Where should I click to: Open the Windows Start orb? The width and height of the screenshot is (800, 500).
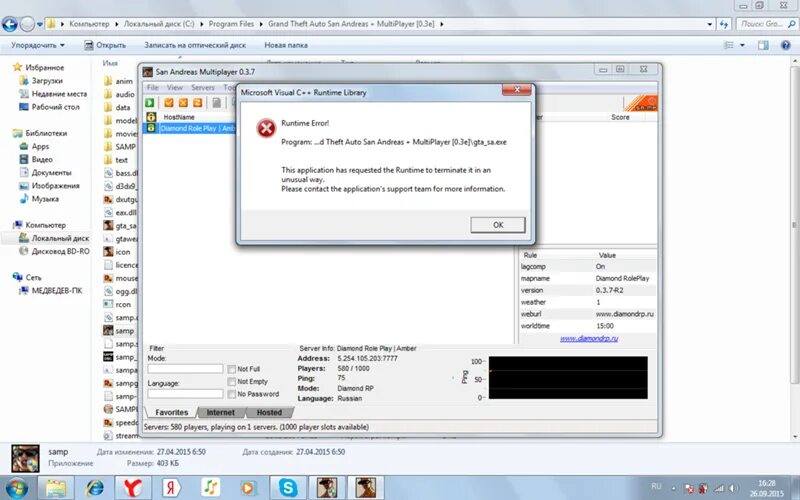pyautogui.click(x=16, y=488)
